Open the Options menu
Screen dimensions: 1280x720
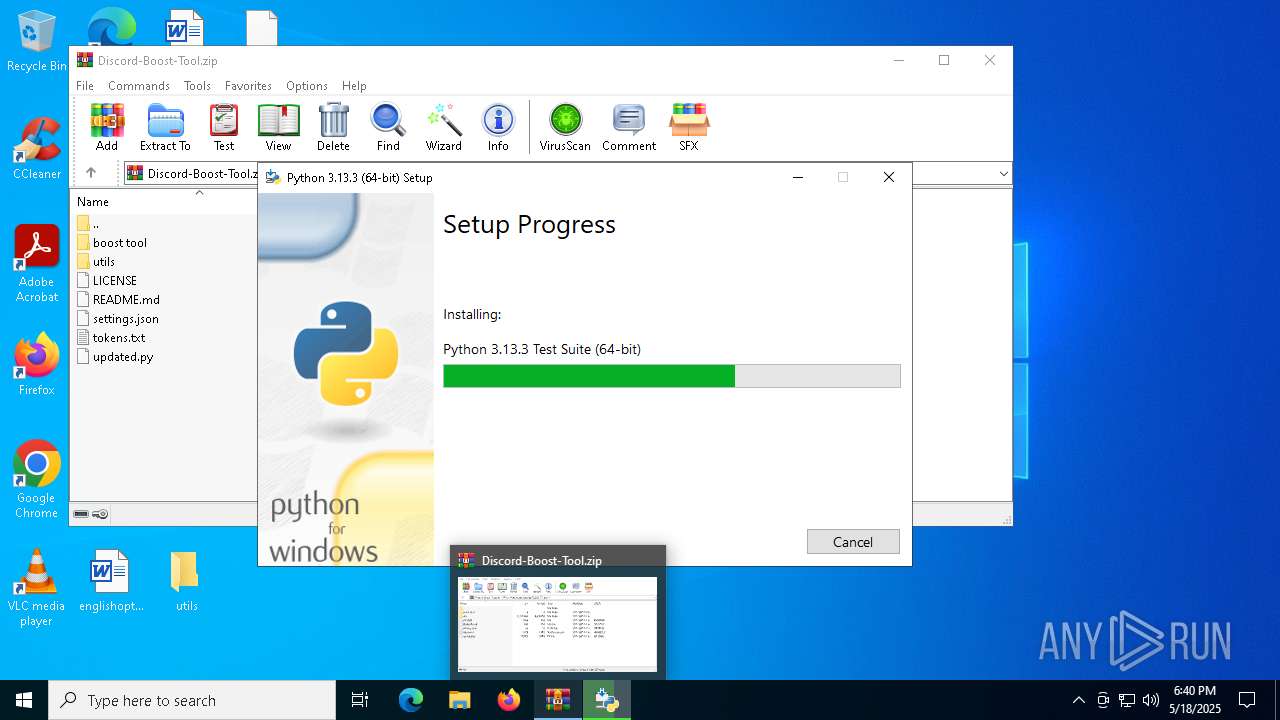[307, 86]
